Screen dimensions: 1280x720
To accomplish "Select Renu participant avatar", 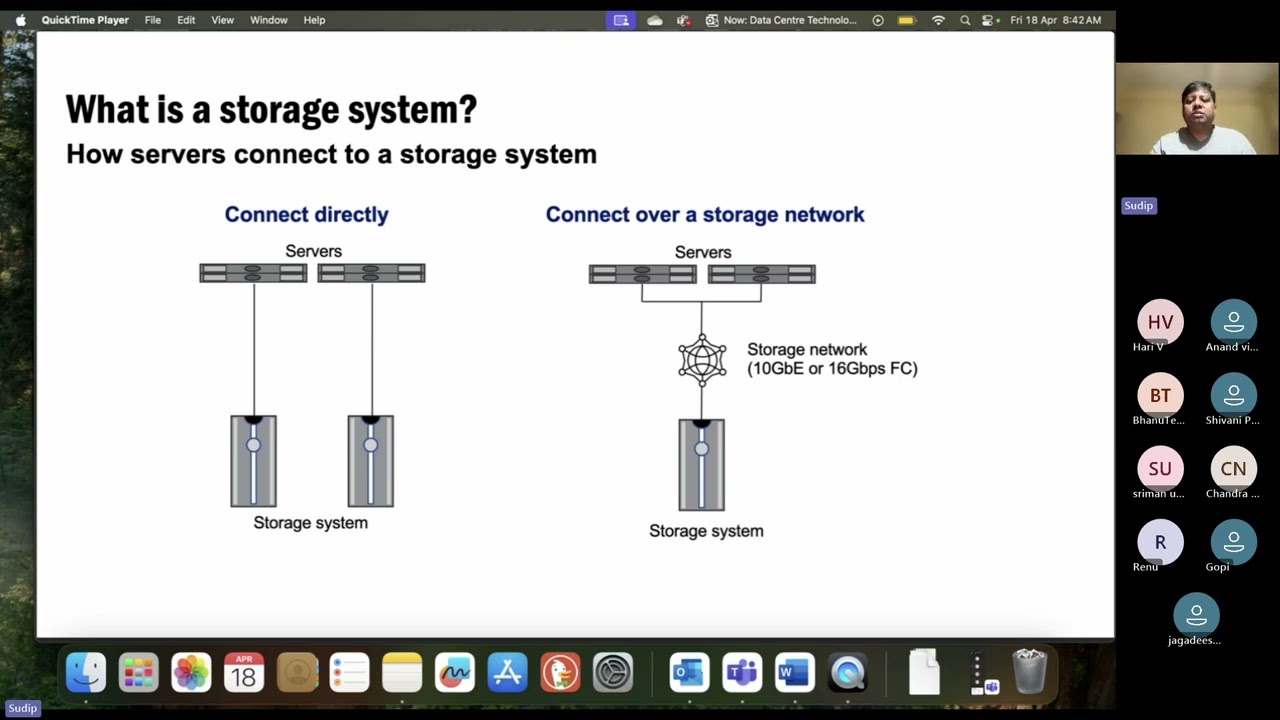I will (x=1160, y=542).
